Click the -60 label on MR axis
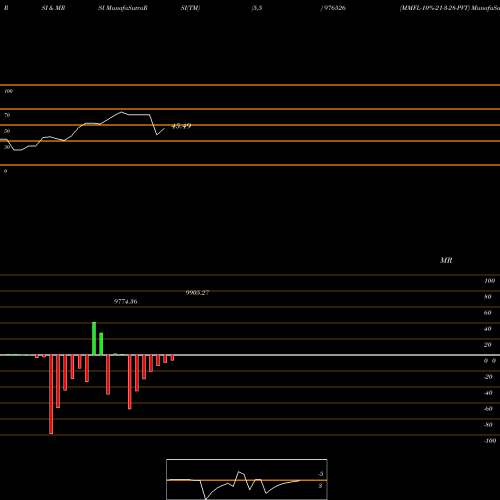Screen dimensions: 500x500 coord(488,409)
